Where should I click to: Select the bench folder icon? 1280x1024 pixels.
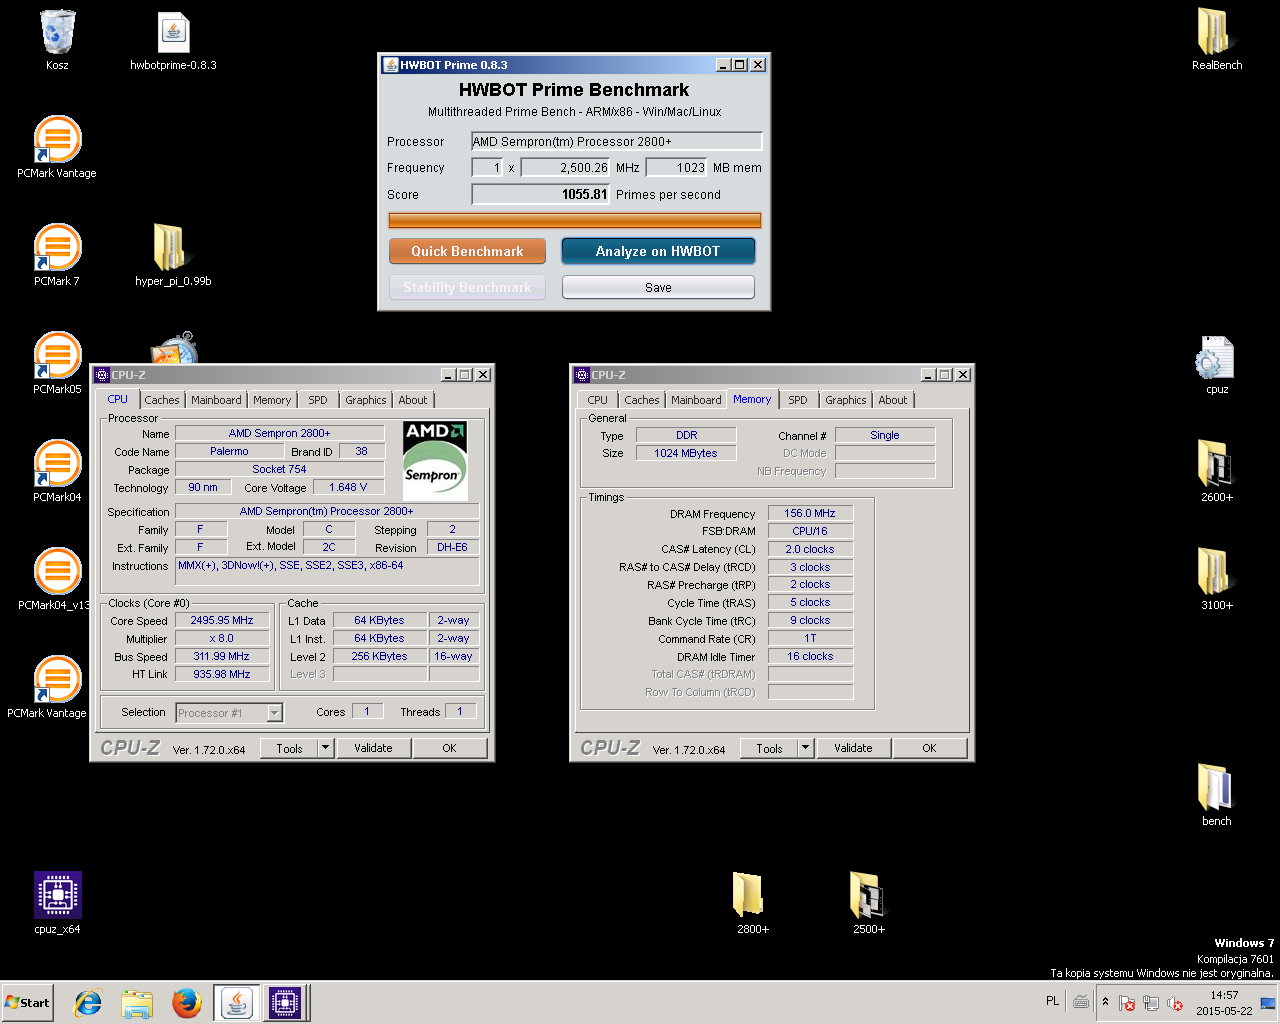(x=1214, y=788)
